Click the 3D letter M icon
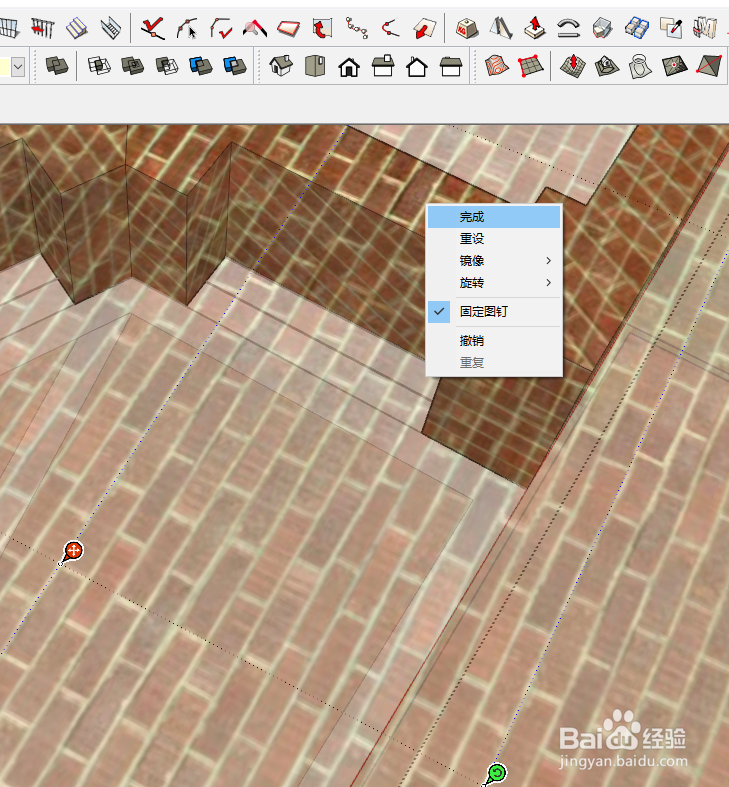Viewport: 729px width, 787px height. tap(704, 29)
